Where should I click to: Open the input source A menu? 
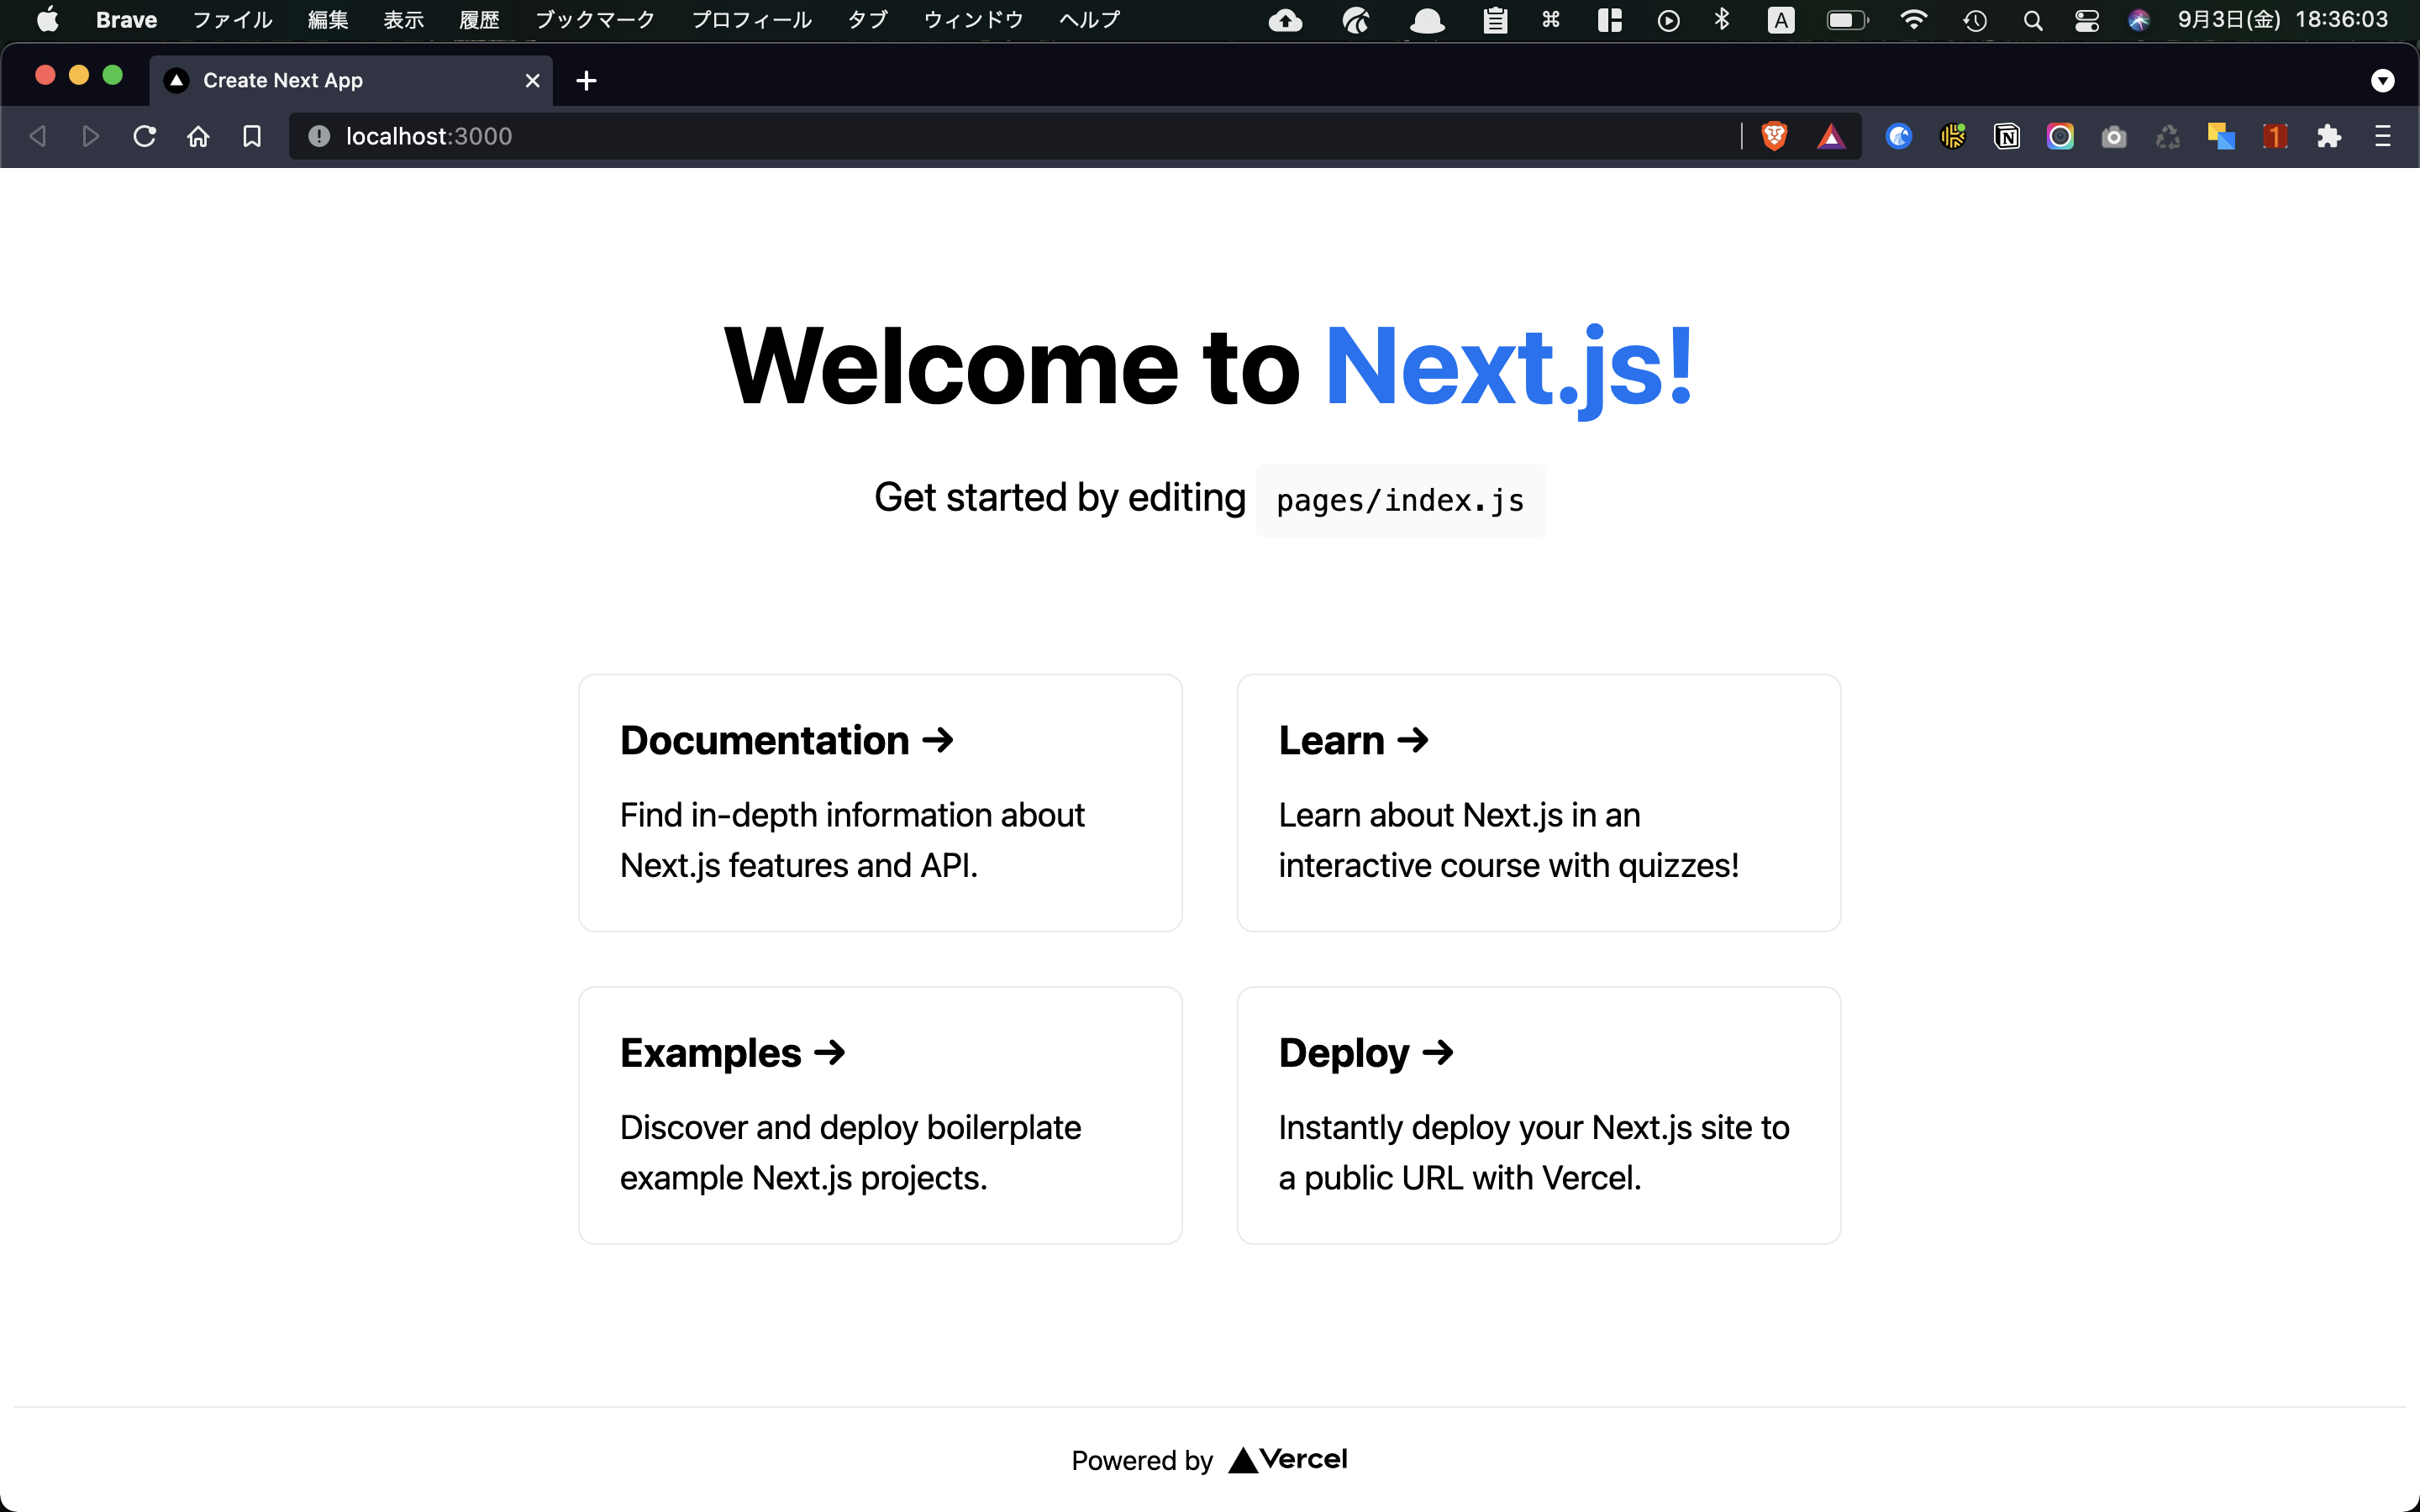tap(1781, 20)
